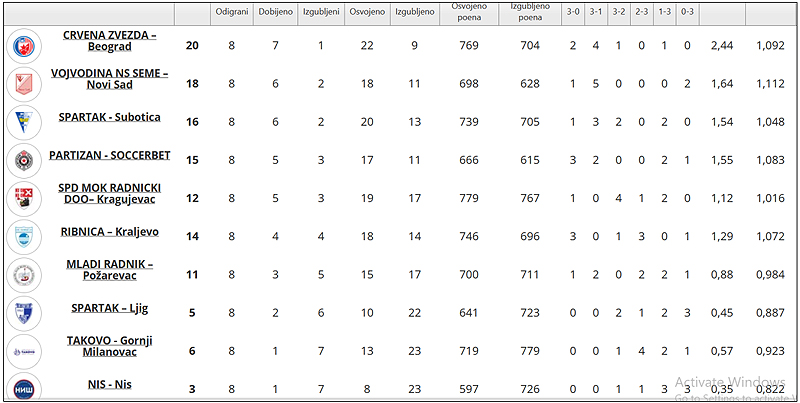Open the CRVENA ZVEZDA – Beograd team link
Image resolution: width=800 pixels, height=403 pixels.
click(109, 40)
